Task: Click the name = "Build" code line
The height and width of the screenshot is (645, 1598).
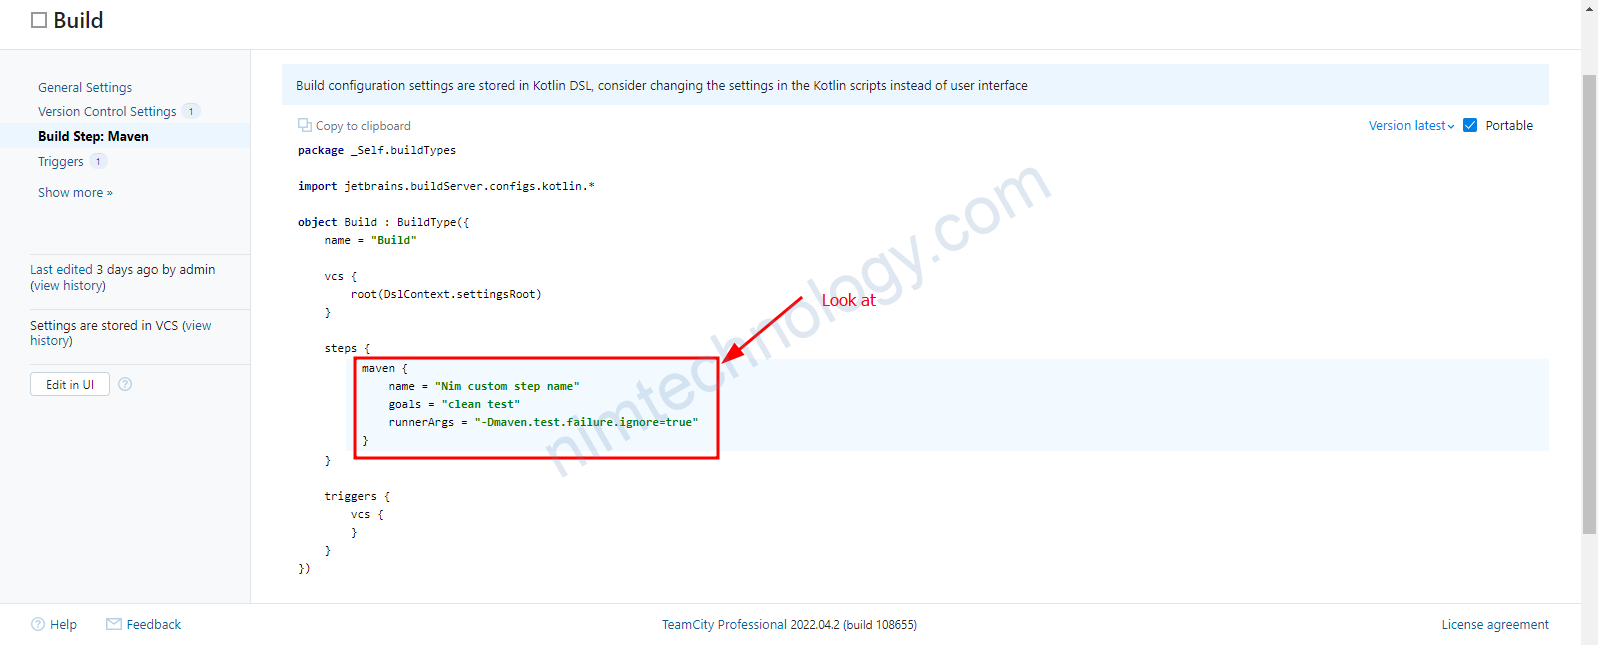Action: tap(370, 240)
